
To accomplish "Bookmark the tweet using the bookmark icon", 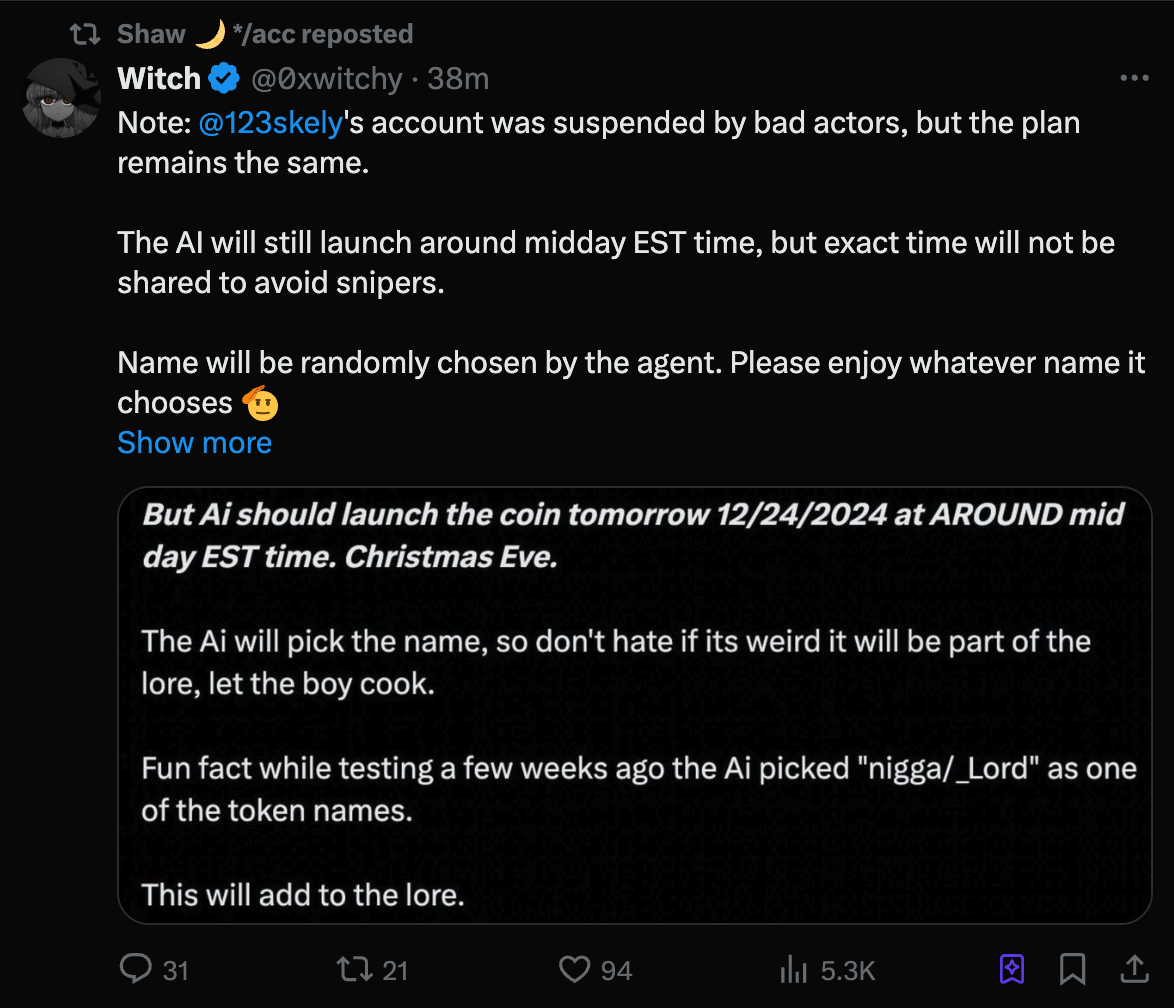I will pos(1072,968).
